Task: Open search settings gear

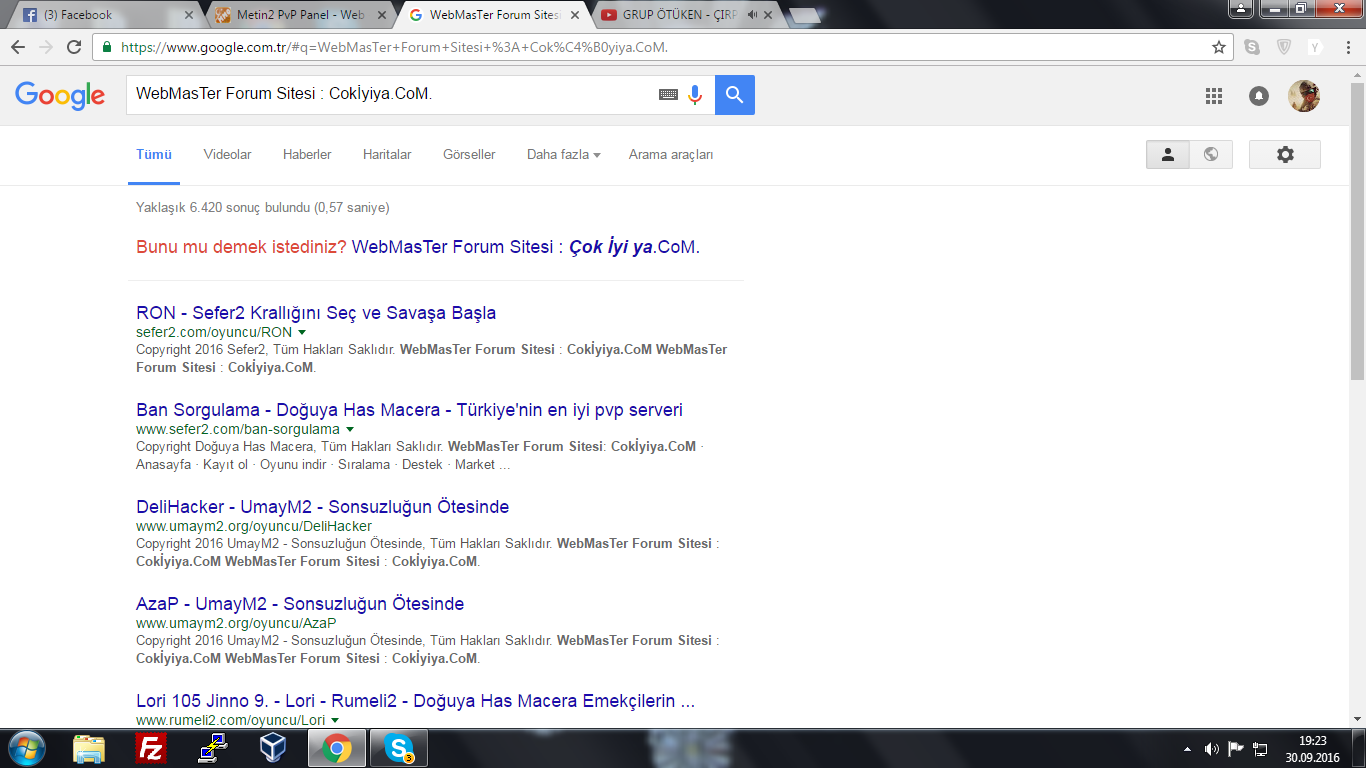Action: (x=1285, y=154)
